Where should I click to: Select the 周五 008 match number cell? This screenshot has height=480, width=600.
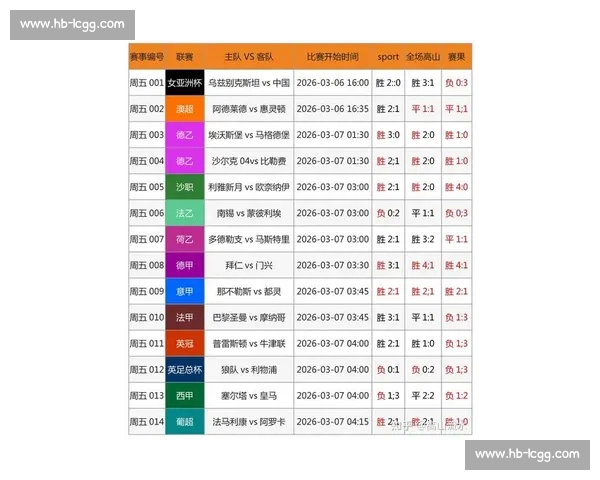pyautogui.click(x=147, y=265)
